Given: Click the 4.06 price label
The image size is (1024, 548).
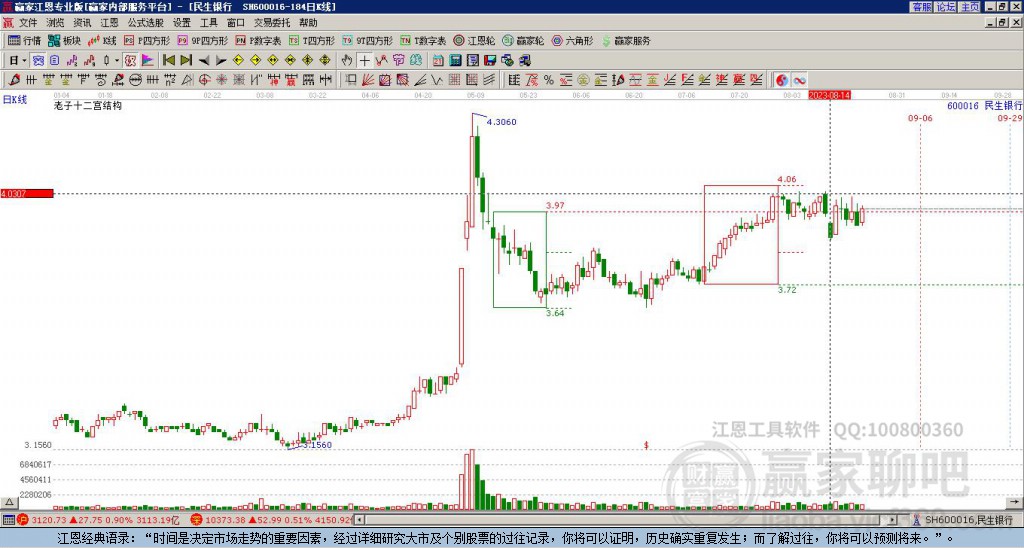Looking at the screenshot, I should (x=787, y=179).
